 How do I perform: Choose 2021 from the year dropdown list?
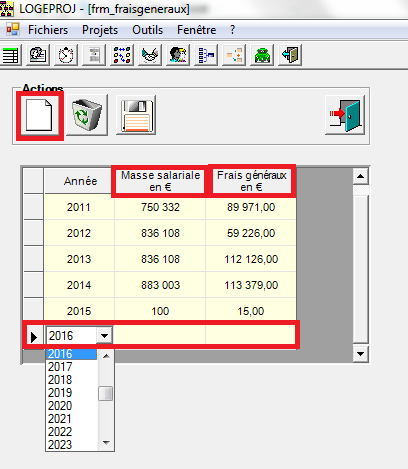click(x=60, y=419)
